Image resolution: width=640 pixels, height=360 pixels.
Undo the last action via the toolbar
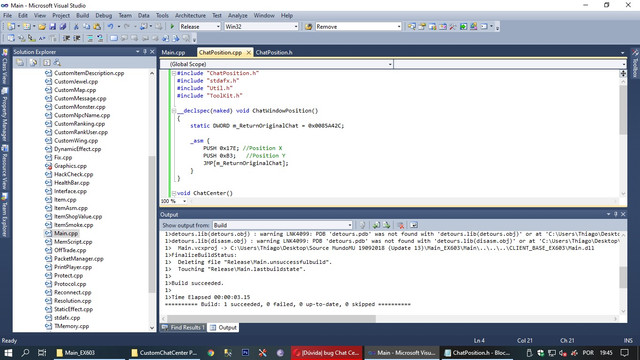click(110, 27)
